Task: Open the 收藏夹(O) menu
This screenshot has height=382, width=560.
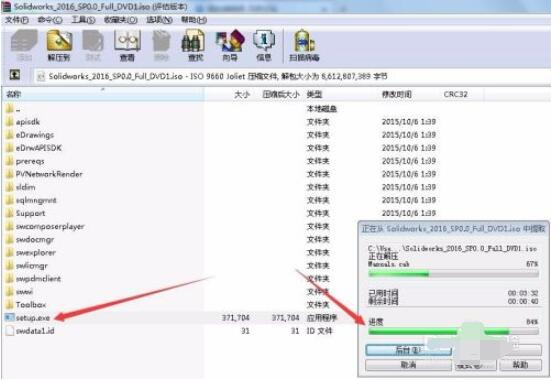Action: pyautogui.click(x=120, y=20)
